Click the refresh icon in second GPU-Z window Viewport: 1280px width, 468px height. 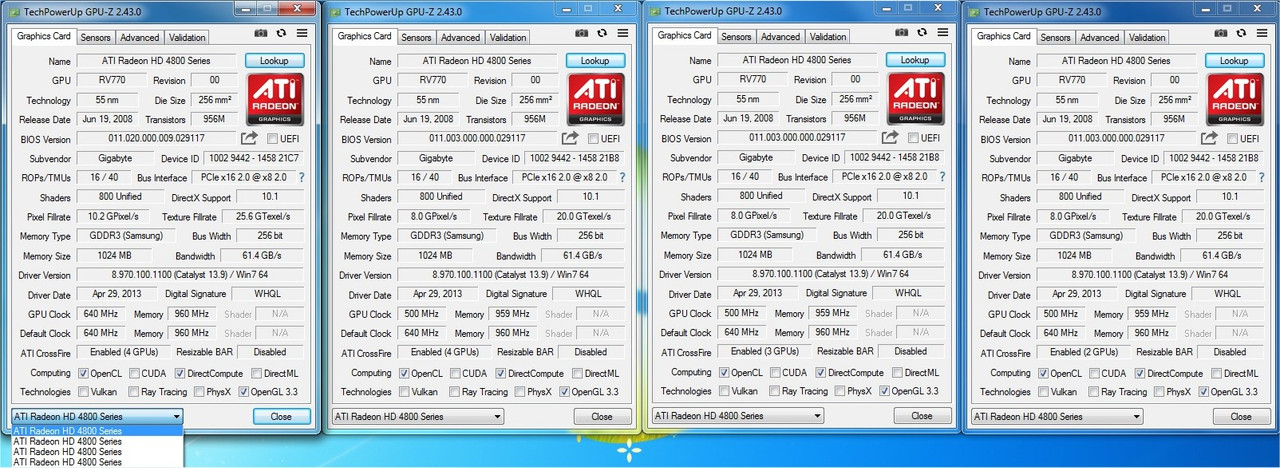[601, 33]
